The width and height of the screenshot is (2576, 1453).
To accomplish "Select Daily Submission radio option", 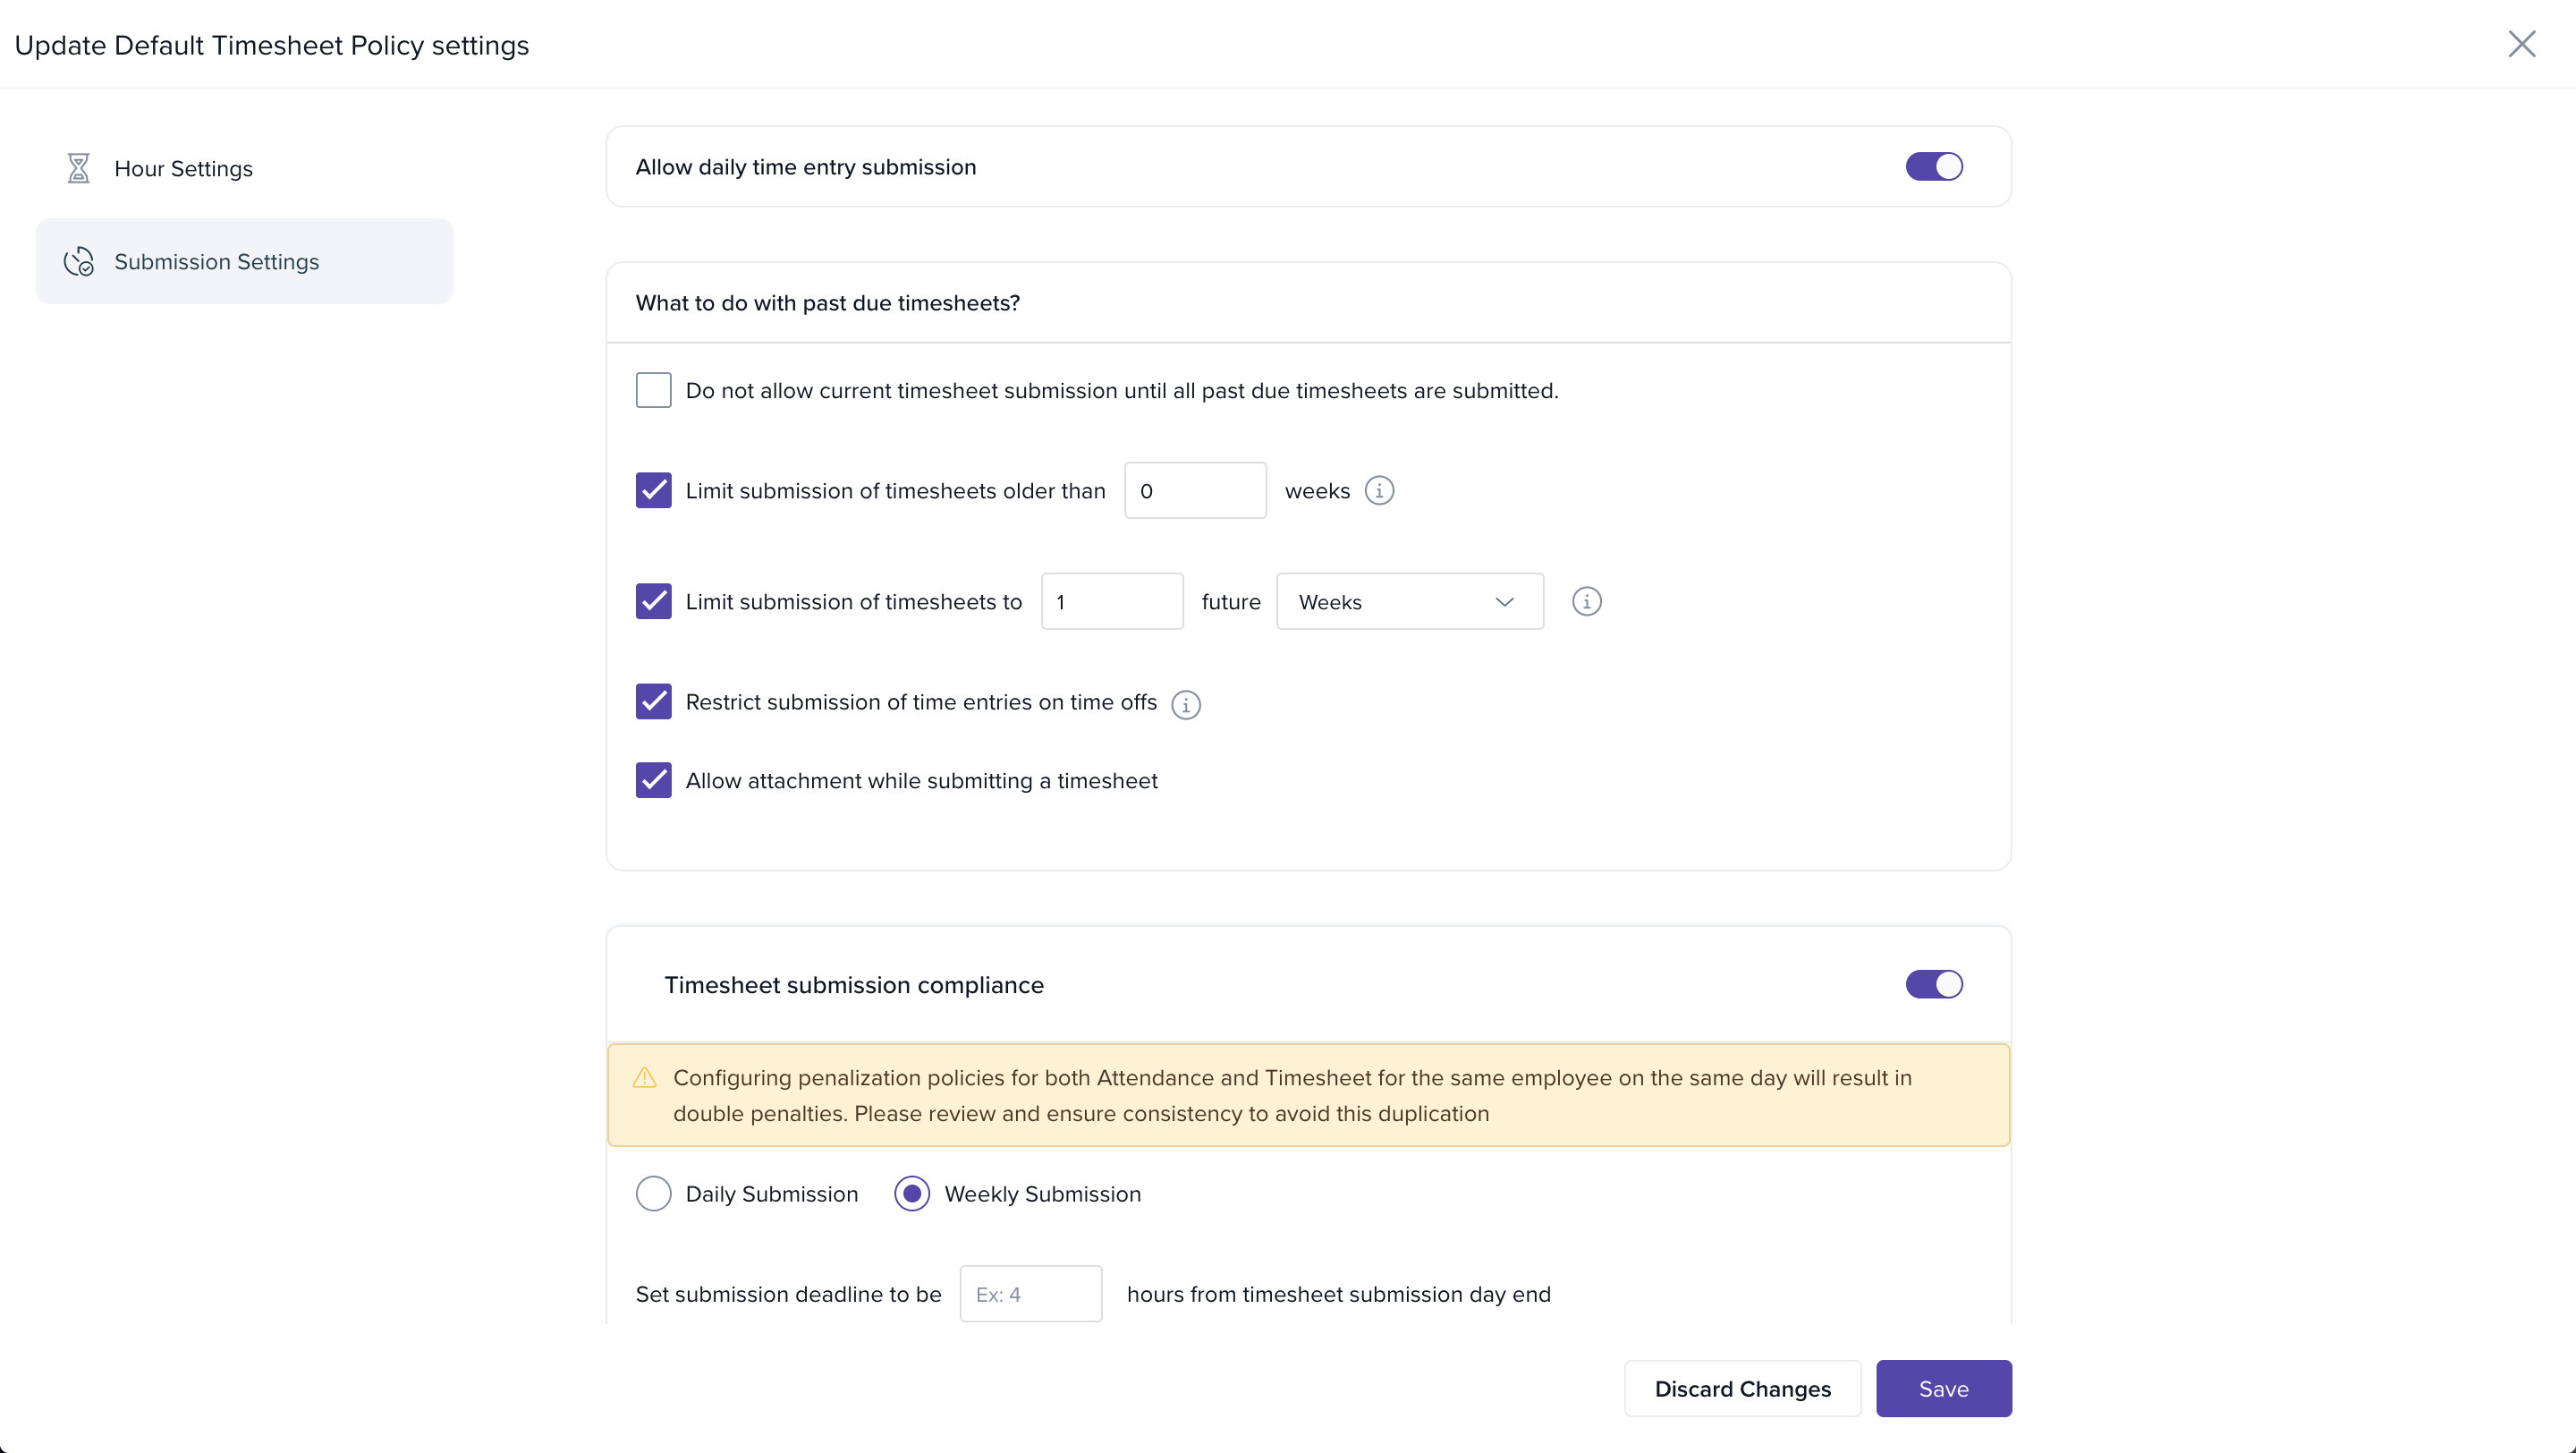I will point(653,1194).
